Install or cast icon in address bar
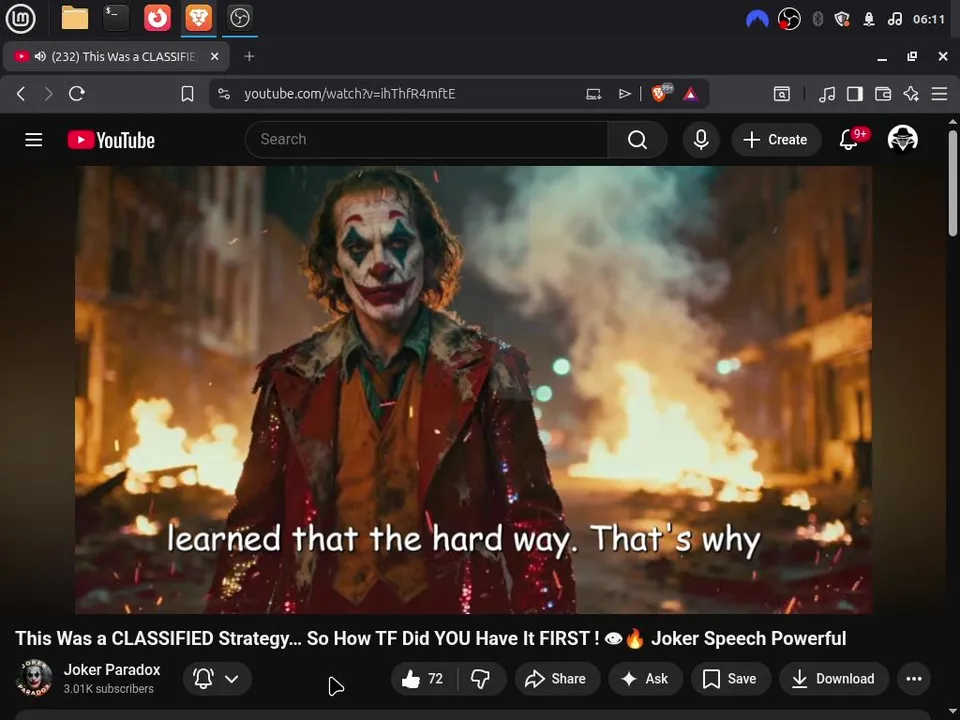 (x=593, y=94)
